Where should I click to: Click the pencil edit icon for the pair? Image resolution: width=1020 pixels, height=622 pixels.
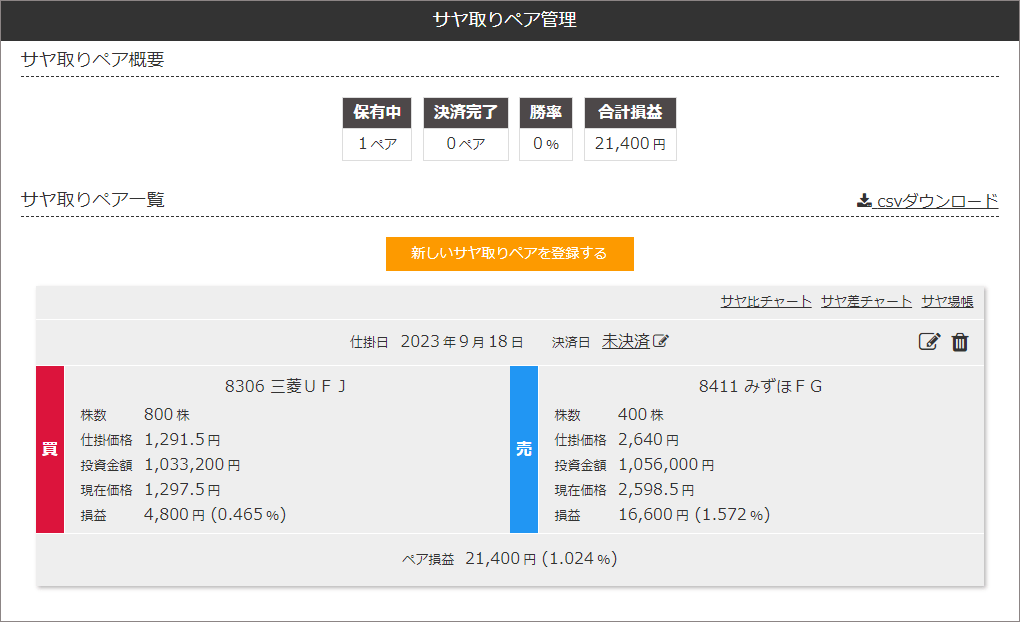(929, 342)
